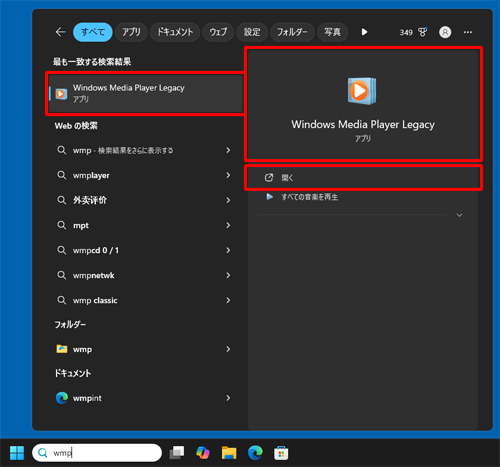Screen dimensions: 500x467
Task: Select the すべて filter tab
Action: [x=93, y=32]
